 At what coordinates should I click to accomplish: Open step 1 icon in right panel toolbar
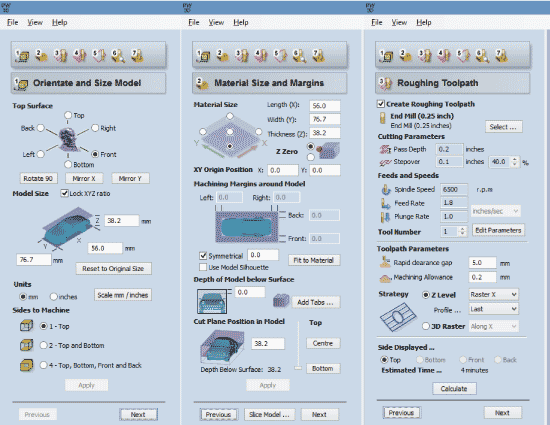(x=386, y=55)
